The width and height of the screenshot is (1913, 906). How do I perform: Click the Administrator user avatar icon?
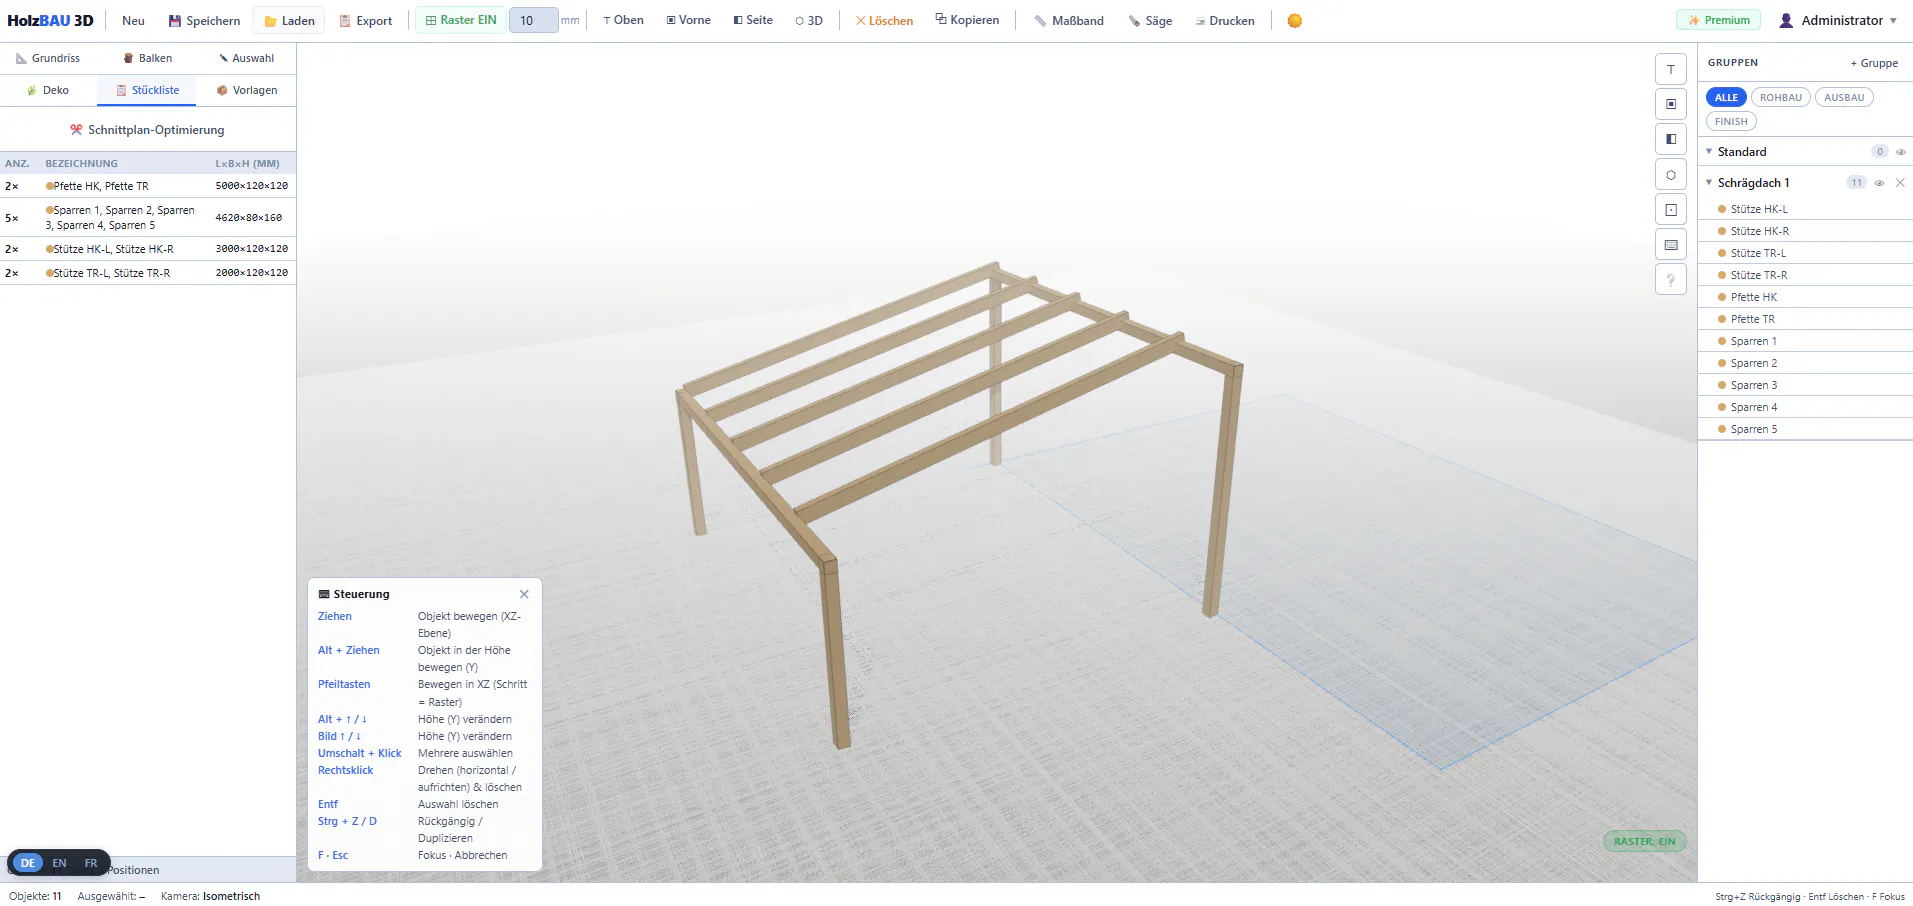(x=1786, y=20)
